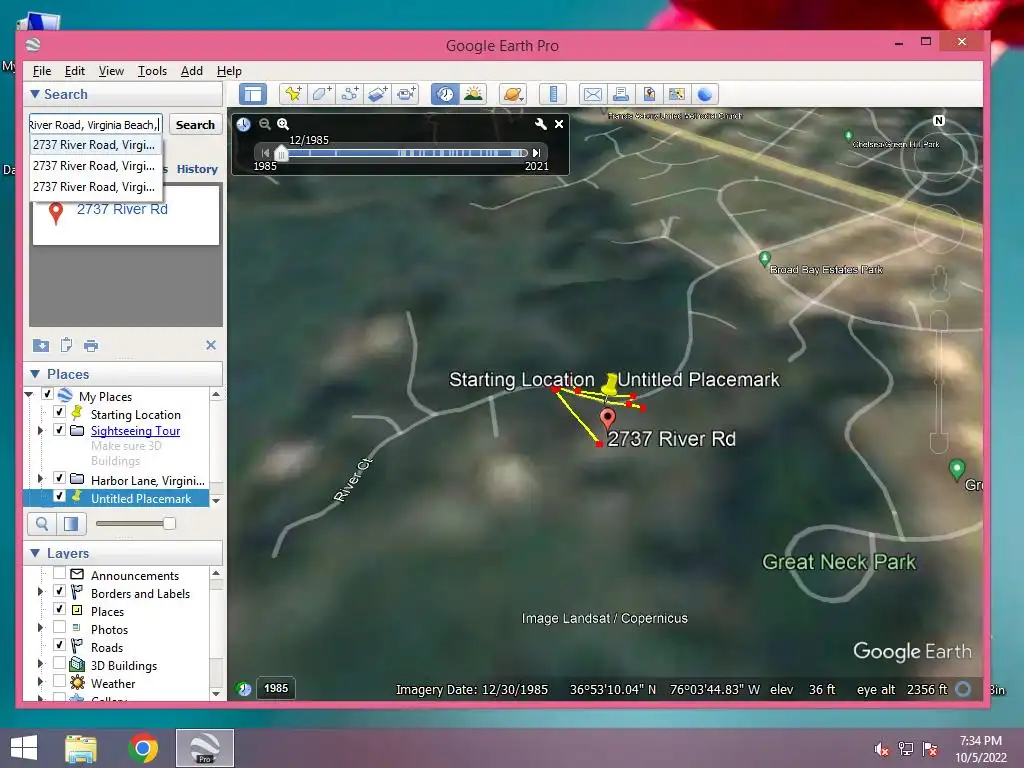Enable Announcements layer checkbox

(x=59, y=573)
